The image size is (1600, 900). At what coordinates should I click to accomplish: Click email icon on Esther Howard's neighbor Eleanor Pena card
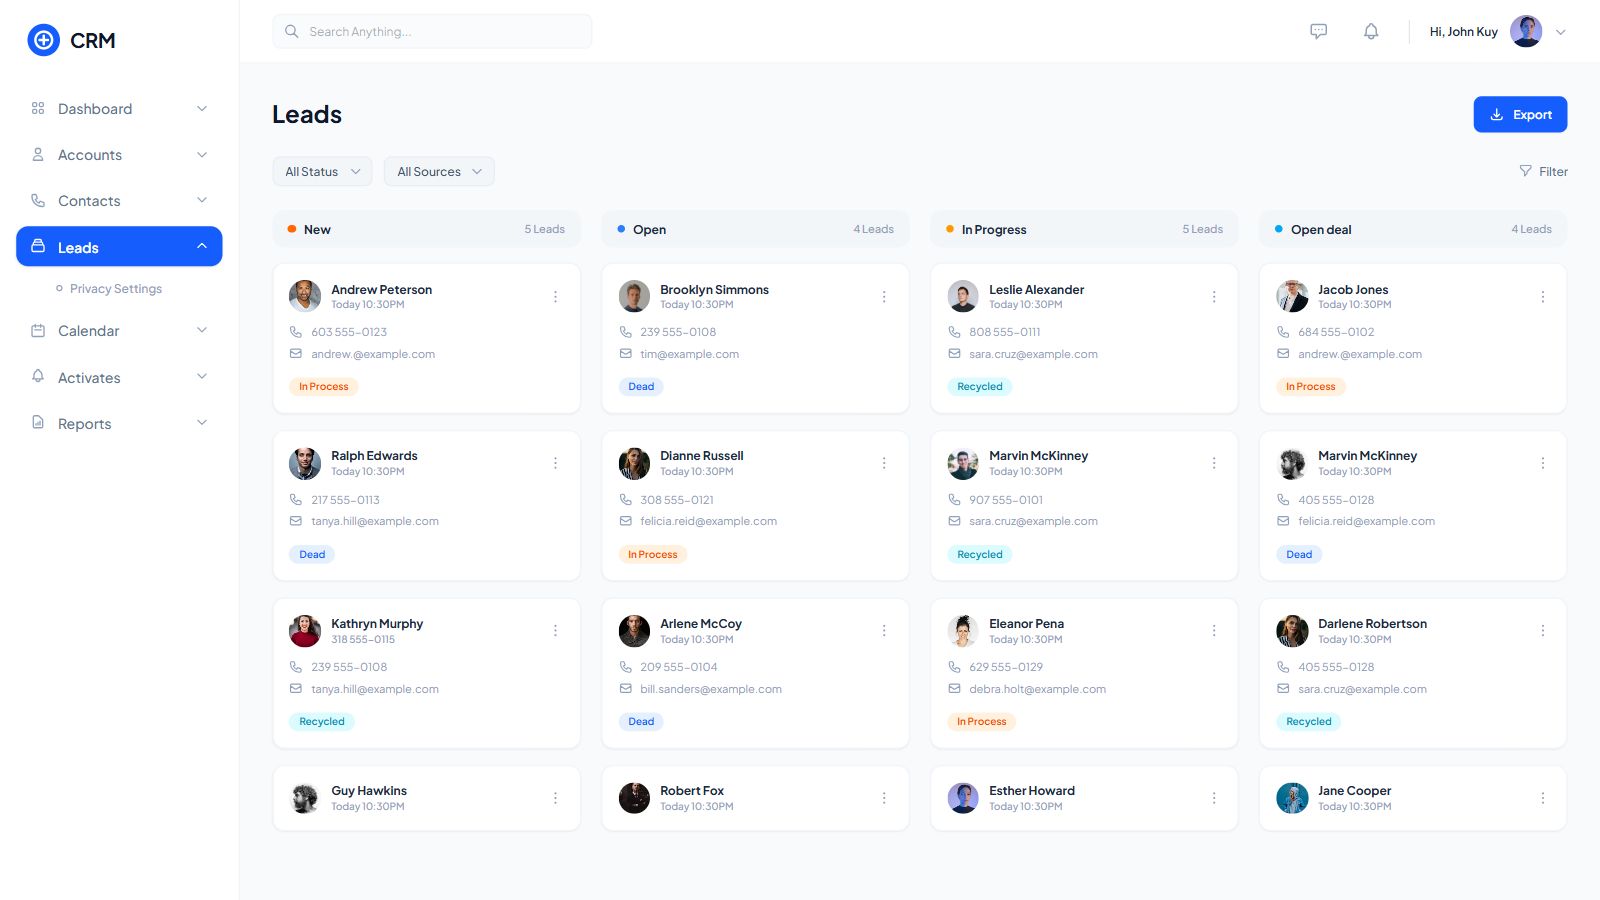click(x=955, y=689)
